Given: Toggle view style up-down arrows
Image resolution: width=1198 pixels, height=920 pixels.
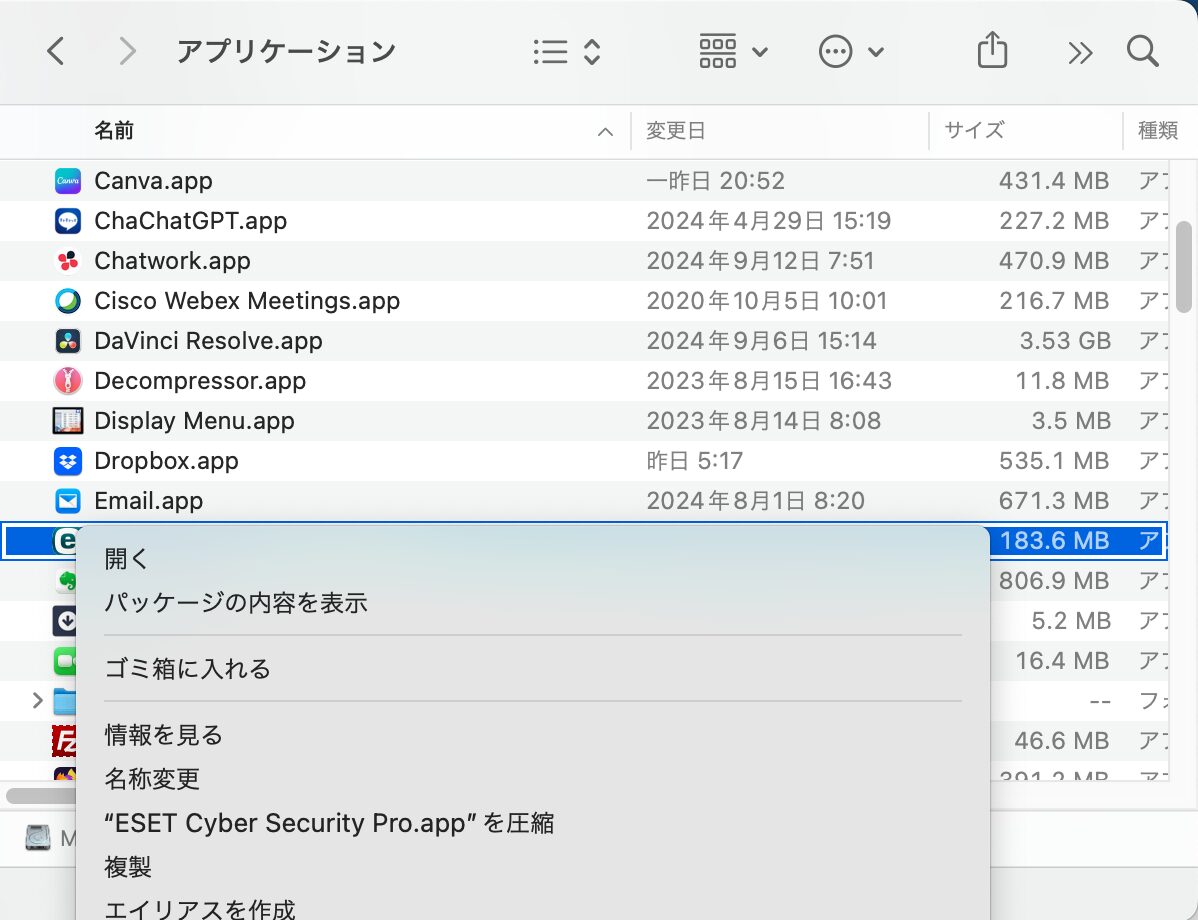Looking at the screenshot, I should click(x=591, y=52).
